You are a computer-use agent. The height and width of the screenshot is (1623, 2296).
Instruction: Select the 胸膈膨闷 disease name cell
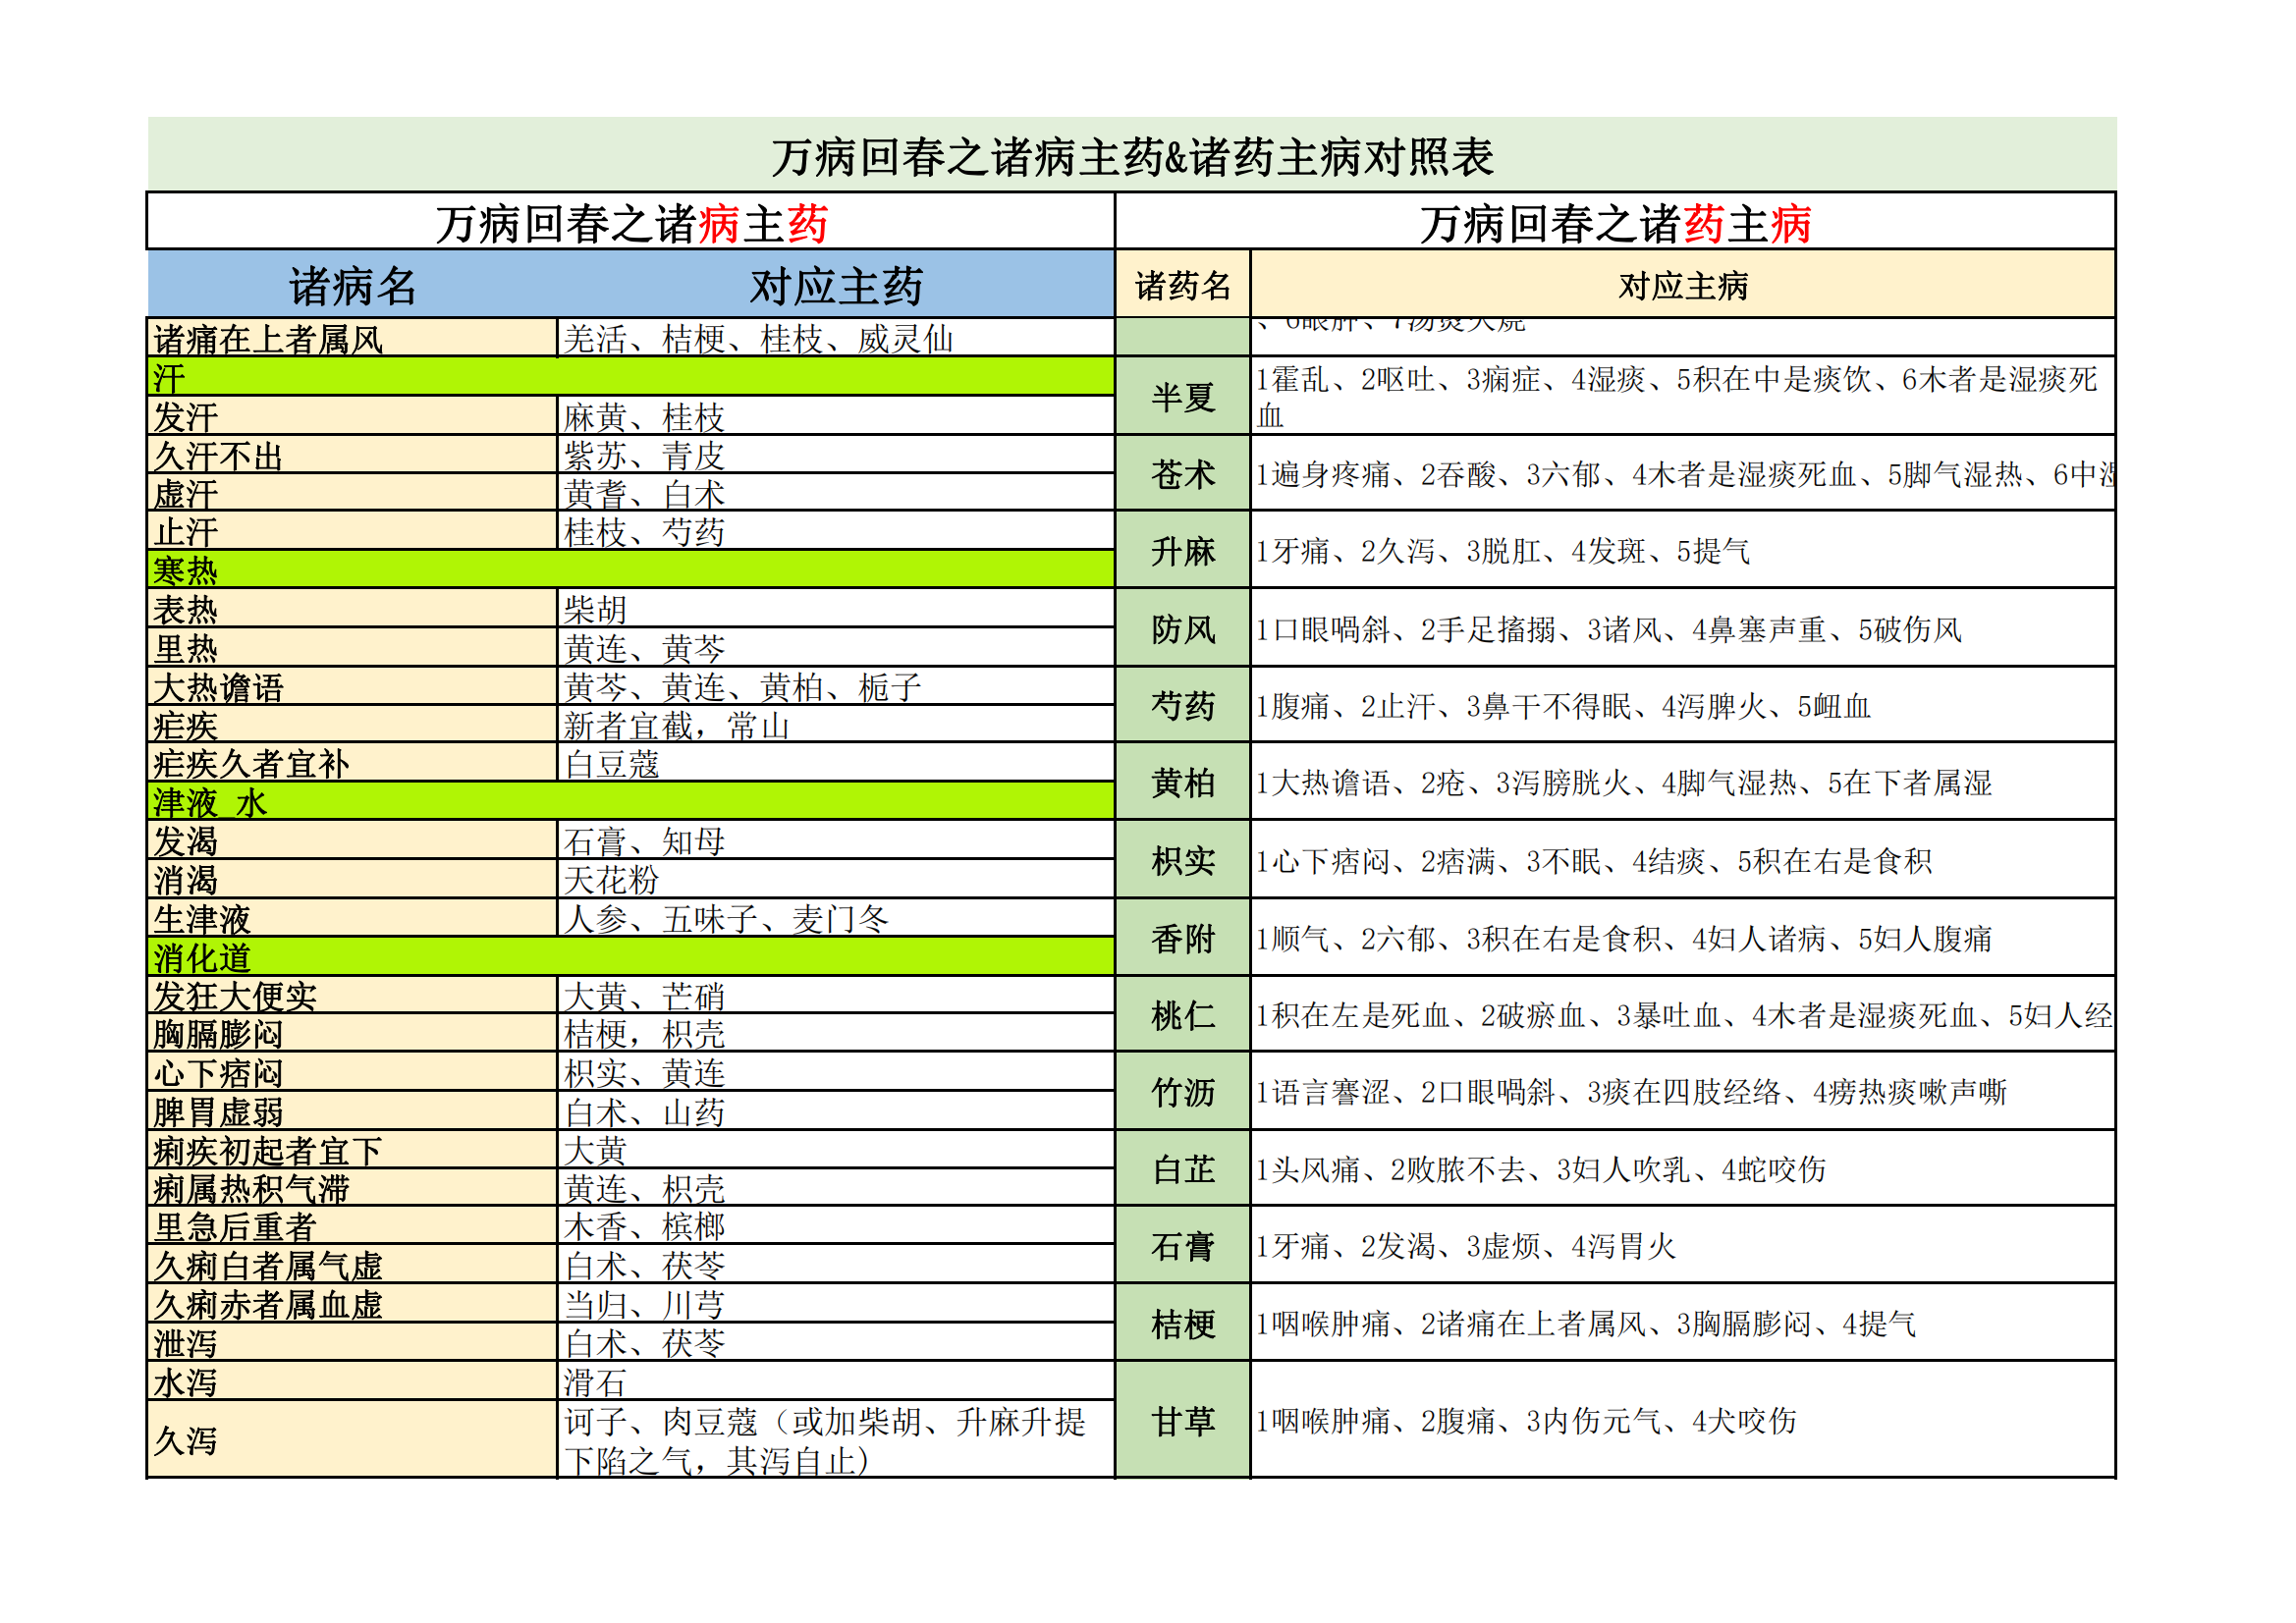(352, 1034)
